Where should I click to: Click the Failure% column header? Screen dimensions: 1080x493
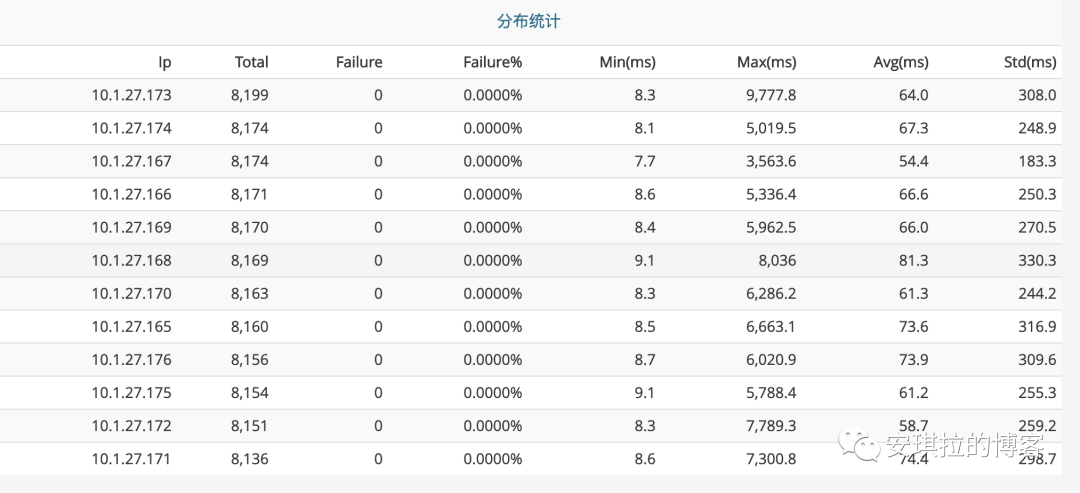pyautogui.click(x=492, y=62)
